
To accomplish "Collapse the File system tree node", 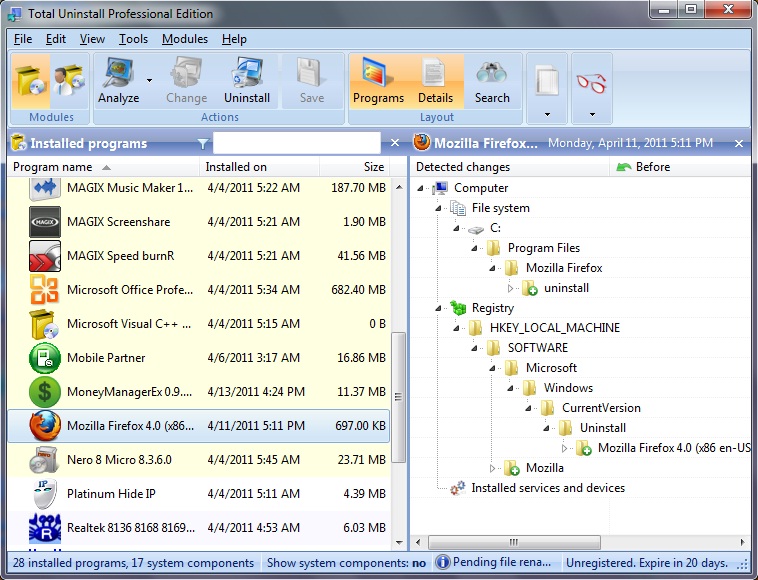I will pos(438,208).
